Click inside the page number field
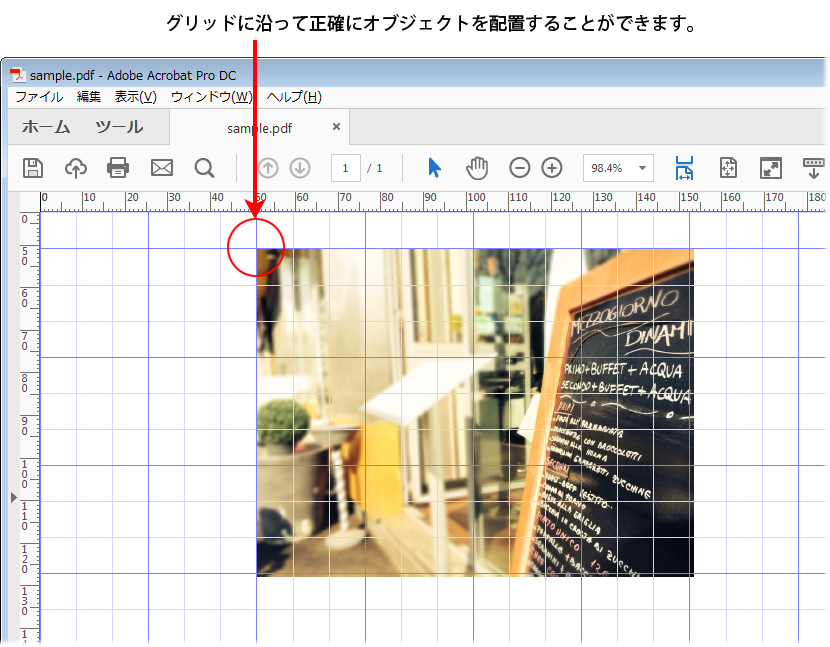This screenshot has height=647, width=830. [345, 167]
